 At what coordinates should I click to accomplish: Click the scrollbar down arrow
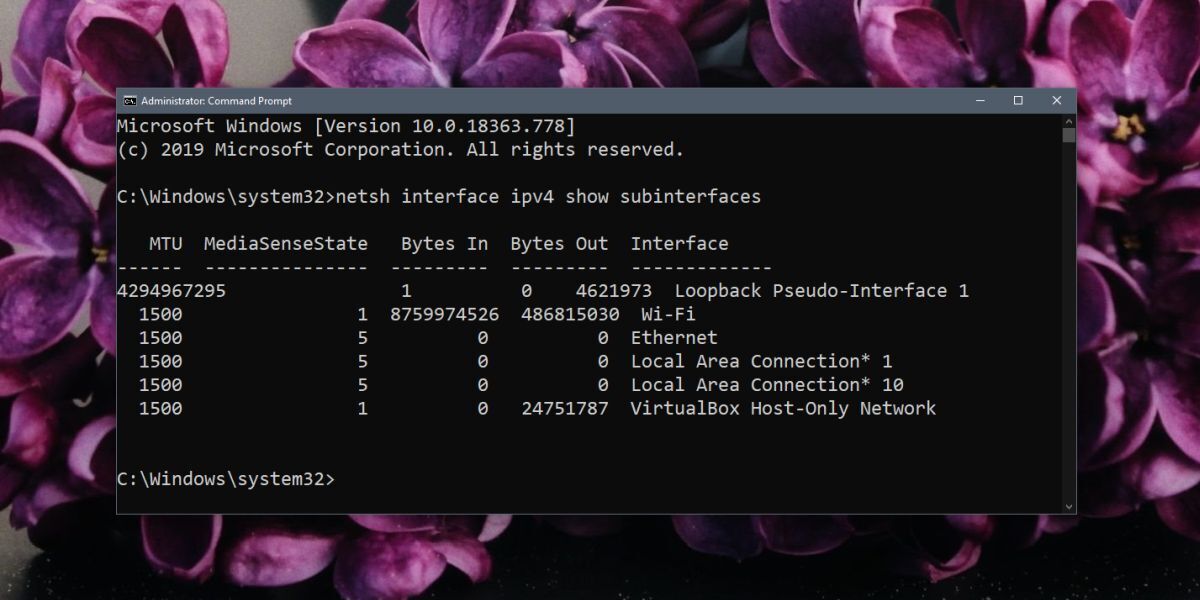(x=1069, y=508)
